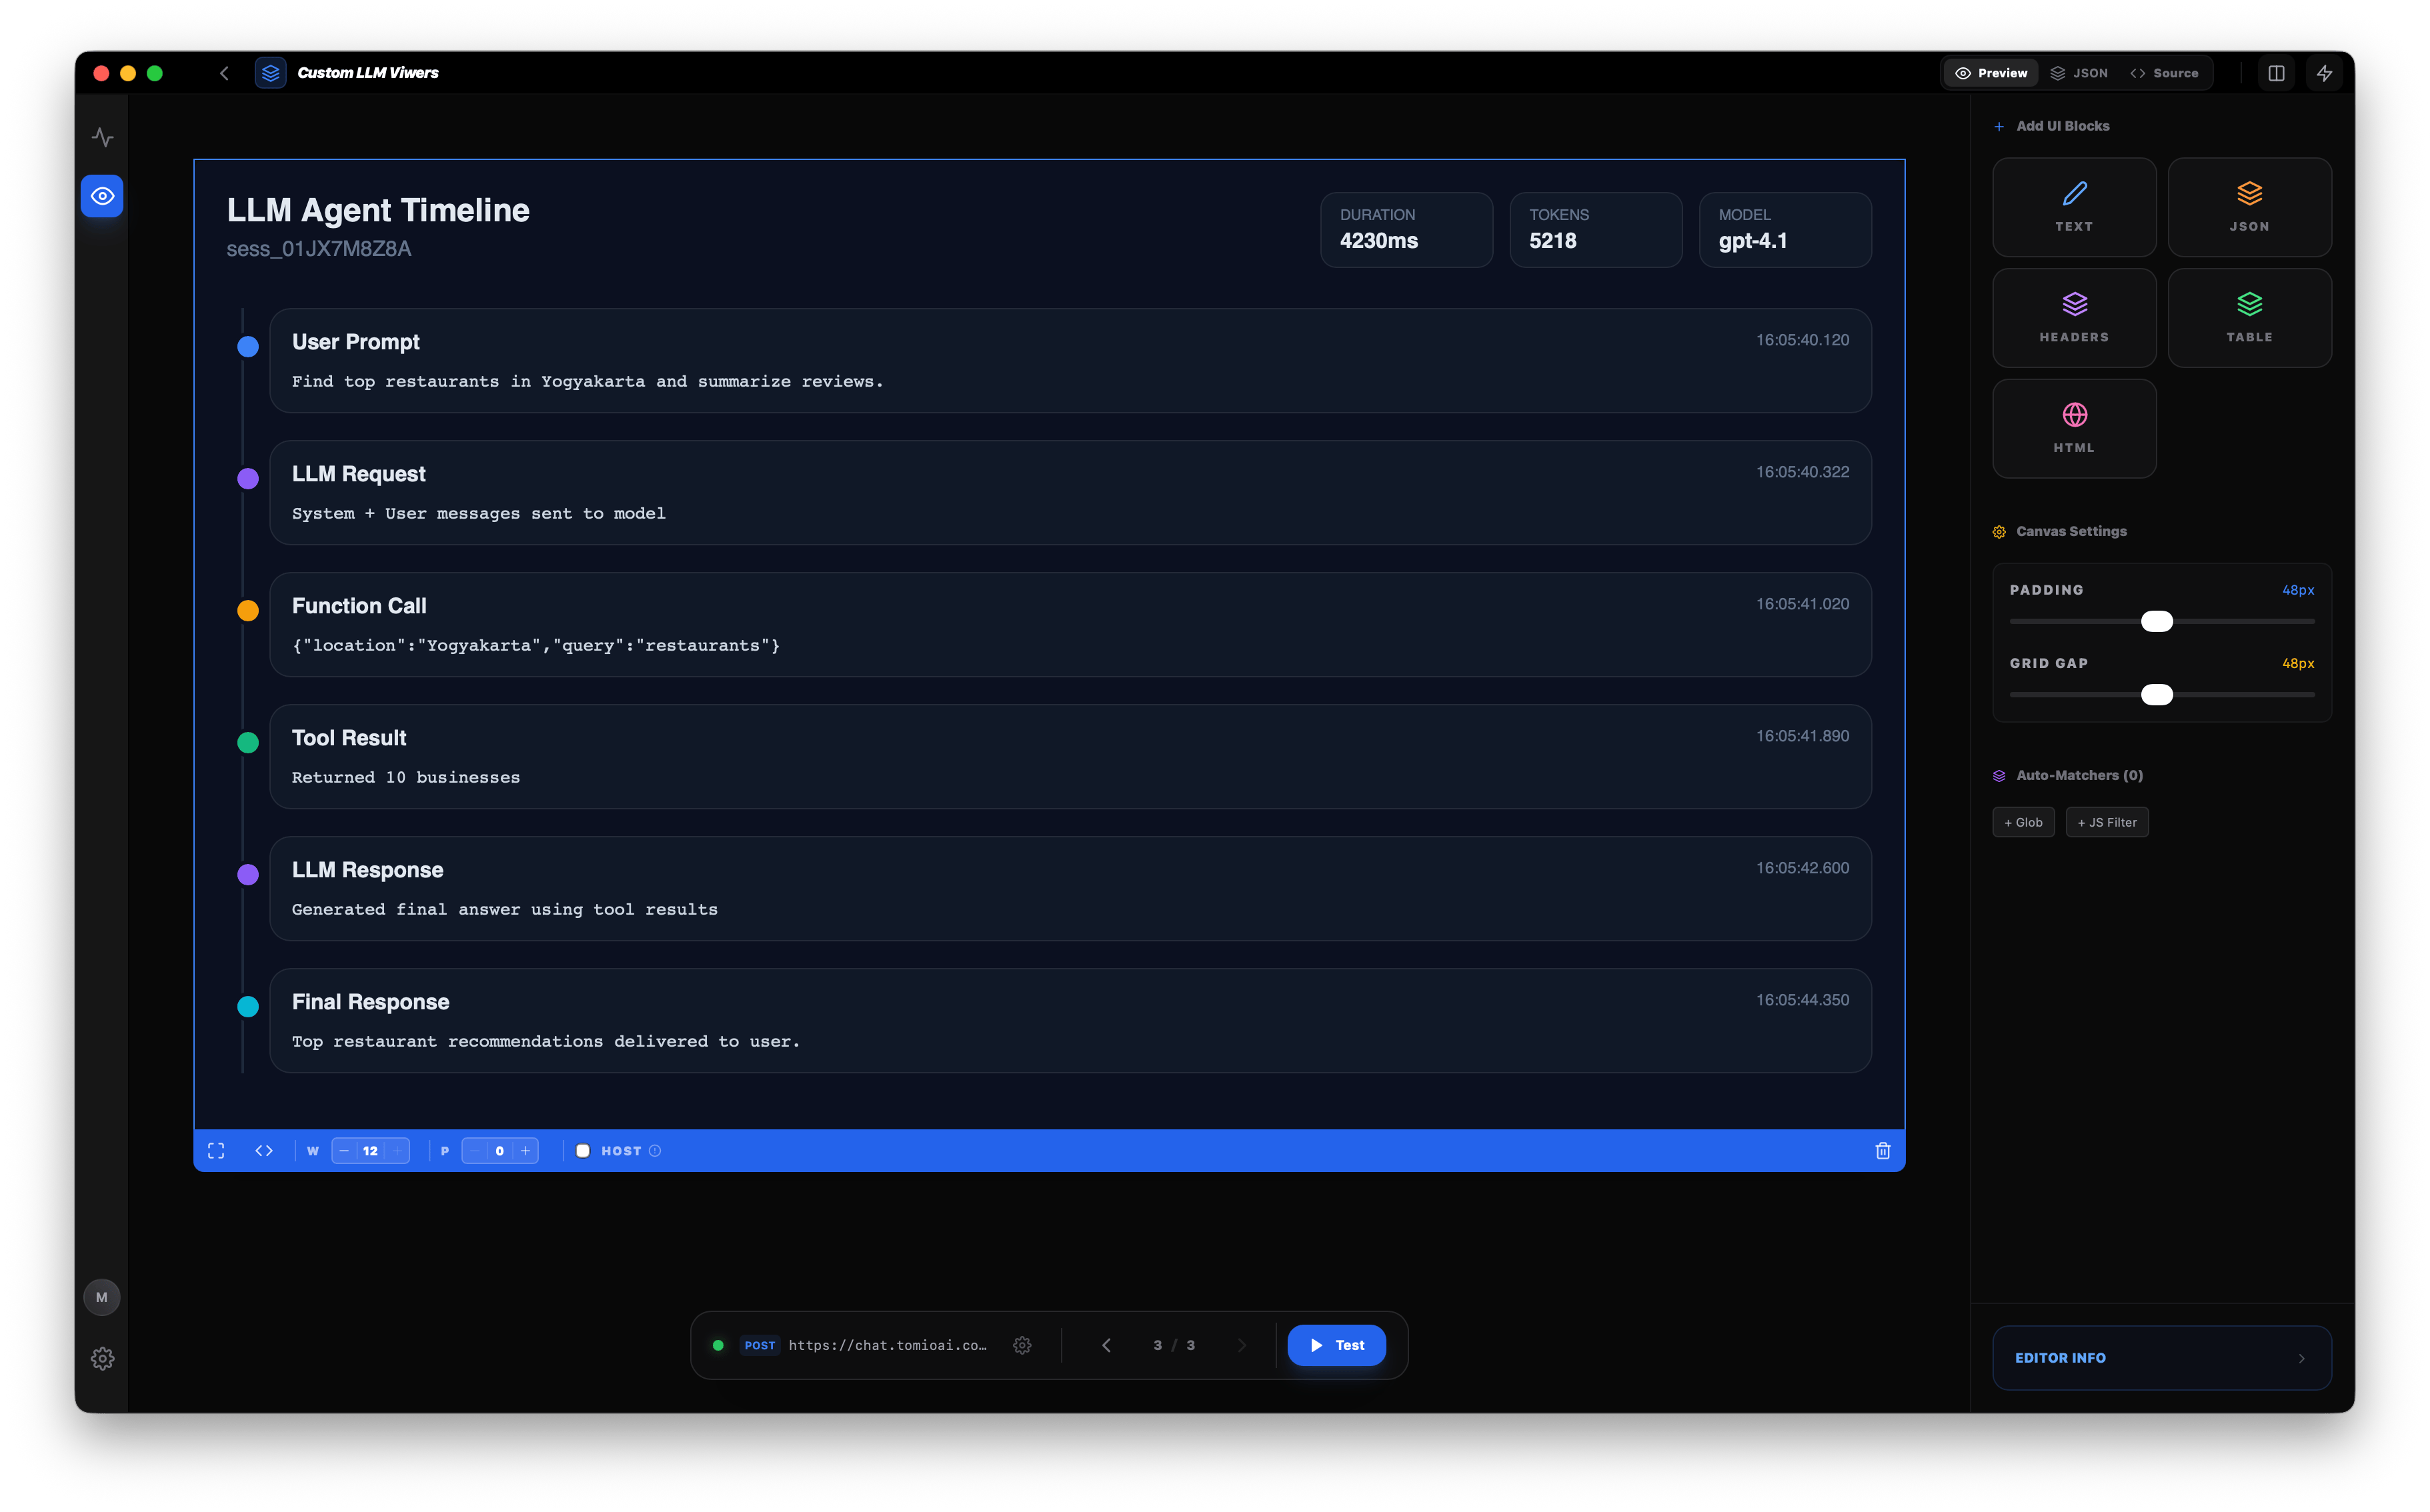Open block code view icon

264,1151
